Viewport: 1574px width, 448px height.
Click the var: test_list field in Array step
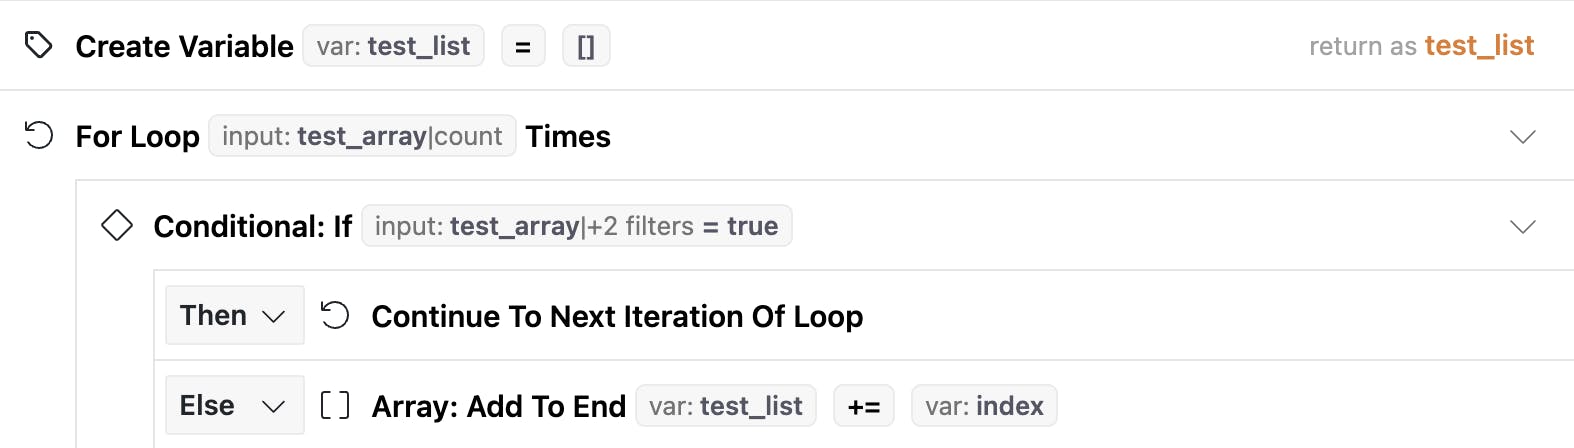pyautogui.click(x=726, y=406)
